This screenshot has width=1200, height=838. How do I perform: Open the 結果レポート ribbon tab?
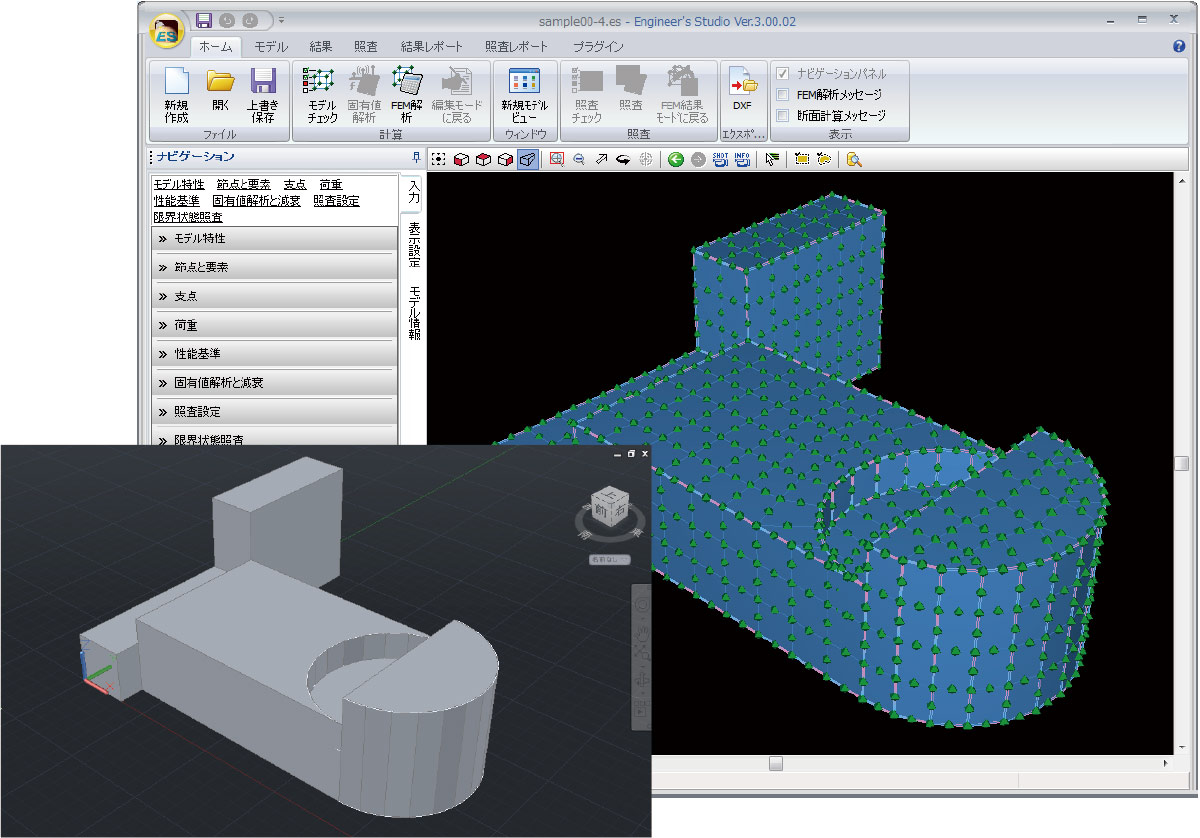pos(431,46)
